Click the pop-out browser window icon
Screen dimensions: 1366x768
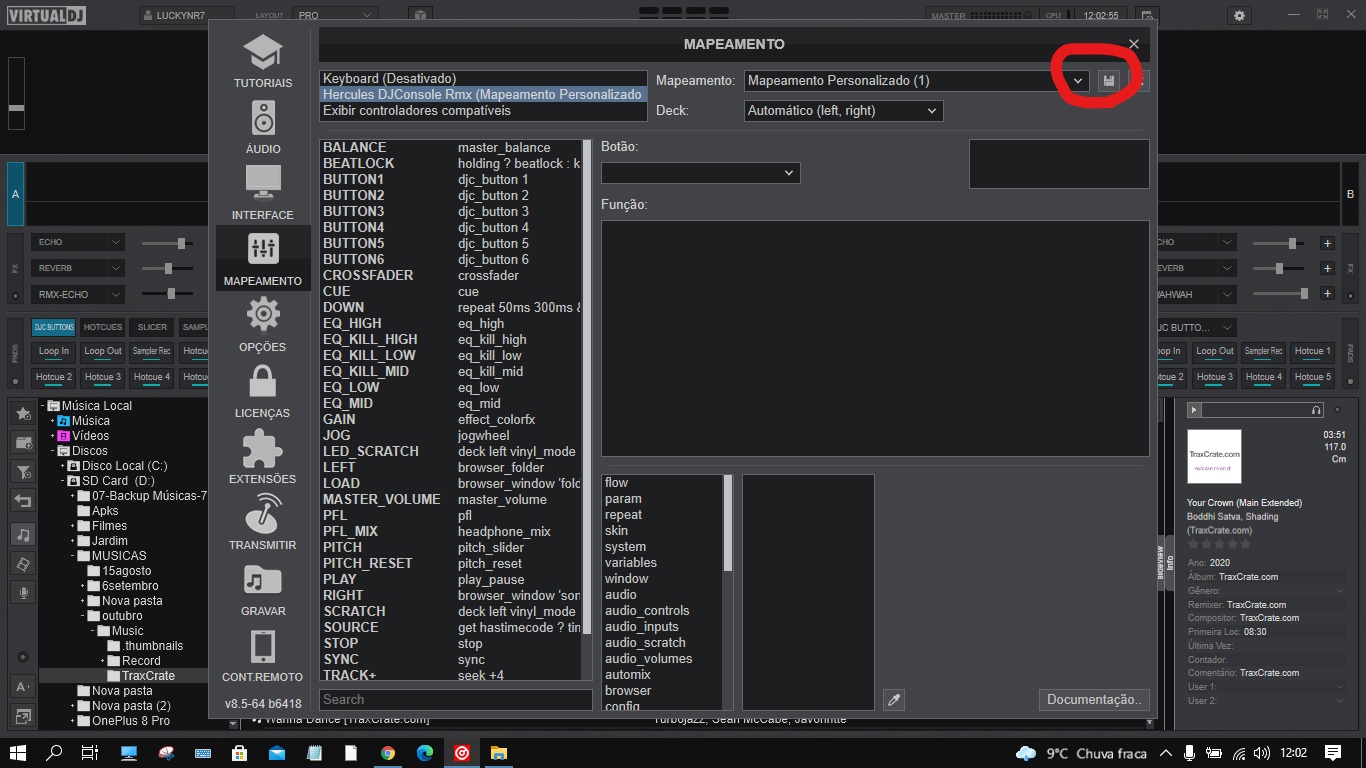coord(23,716)
